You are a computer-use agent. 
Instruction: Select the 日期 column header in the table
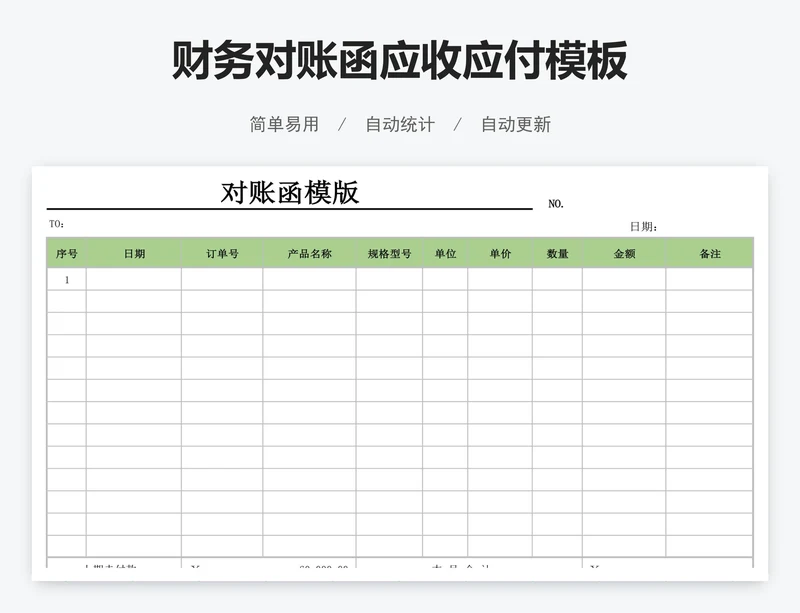click(134, 253)
